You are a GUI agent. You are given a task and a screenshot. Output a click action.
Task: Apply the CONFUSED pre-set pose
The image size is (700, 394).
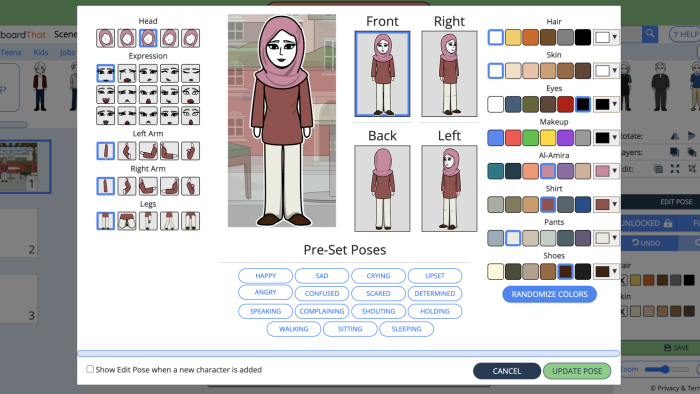(x=322, y=294)
